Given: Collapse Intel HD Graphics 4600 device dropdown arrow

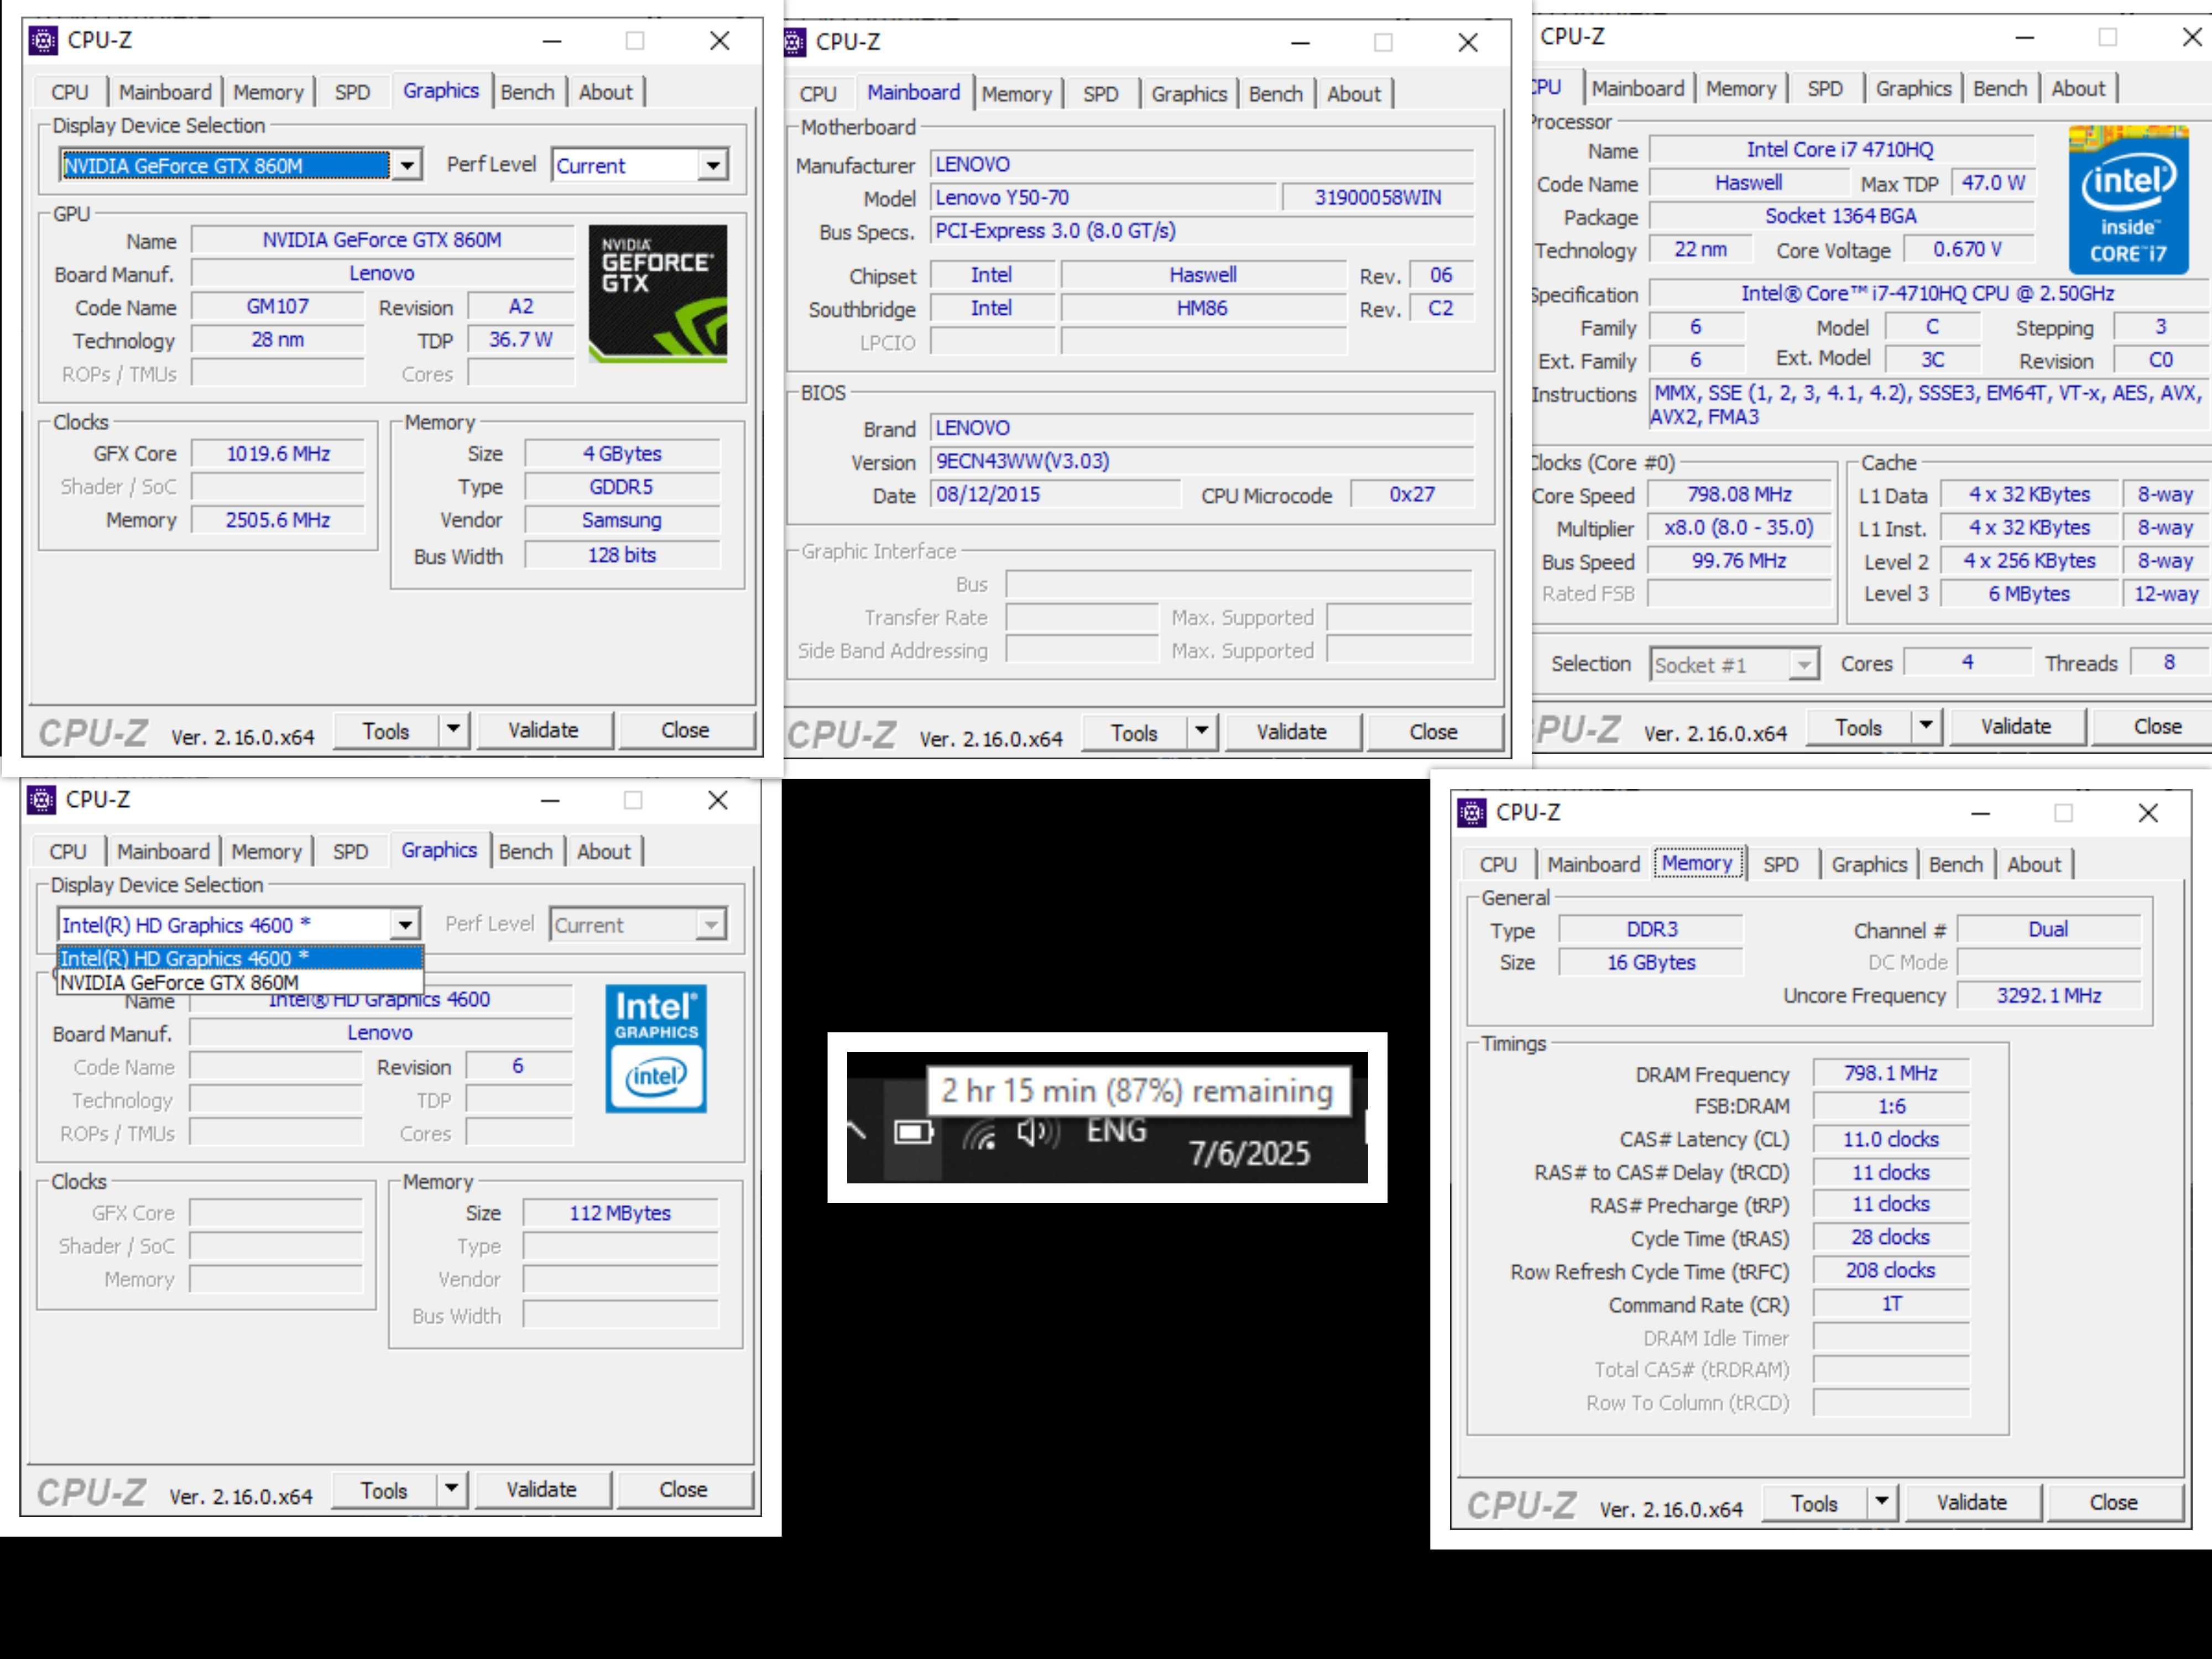Looking at the screenshot, I should [405, 925].
